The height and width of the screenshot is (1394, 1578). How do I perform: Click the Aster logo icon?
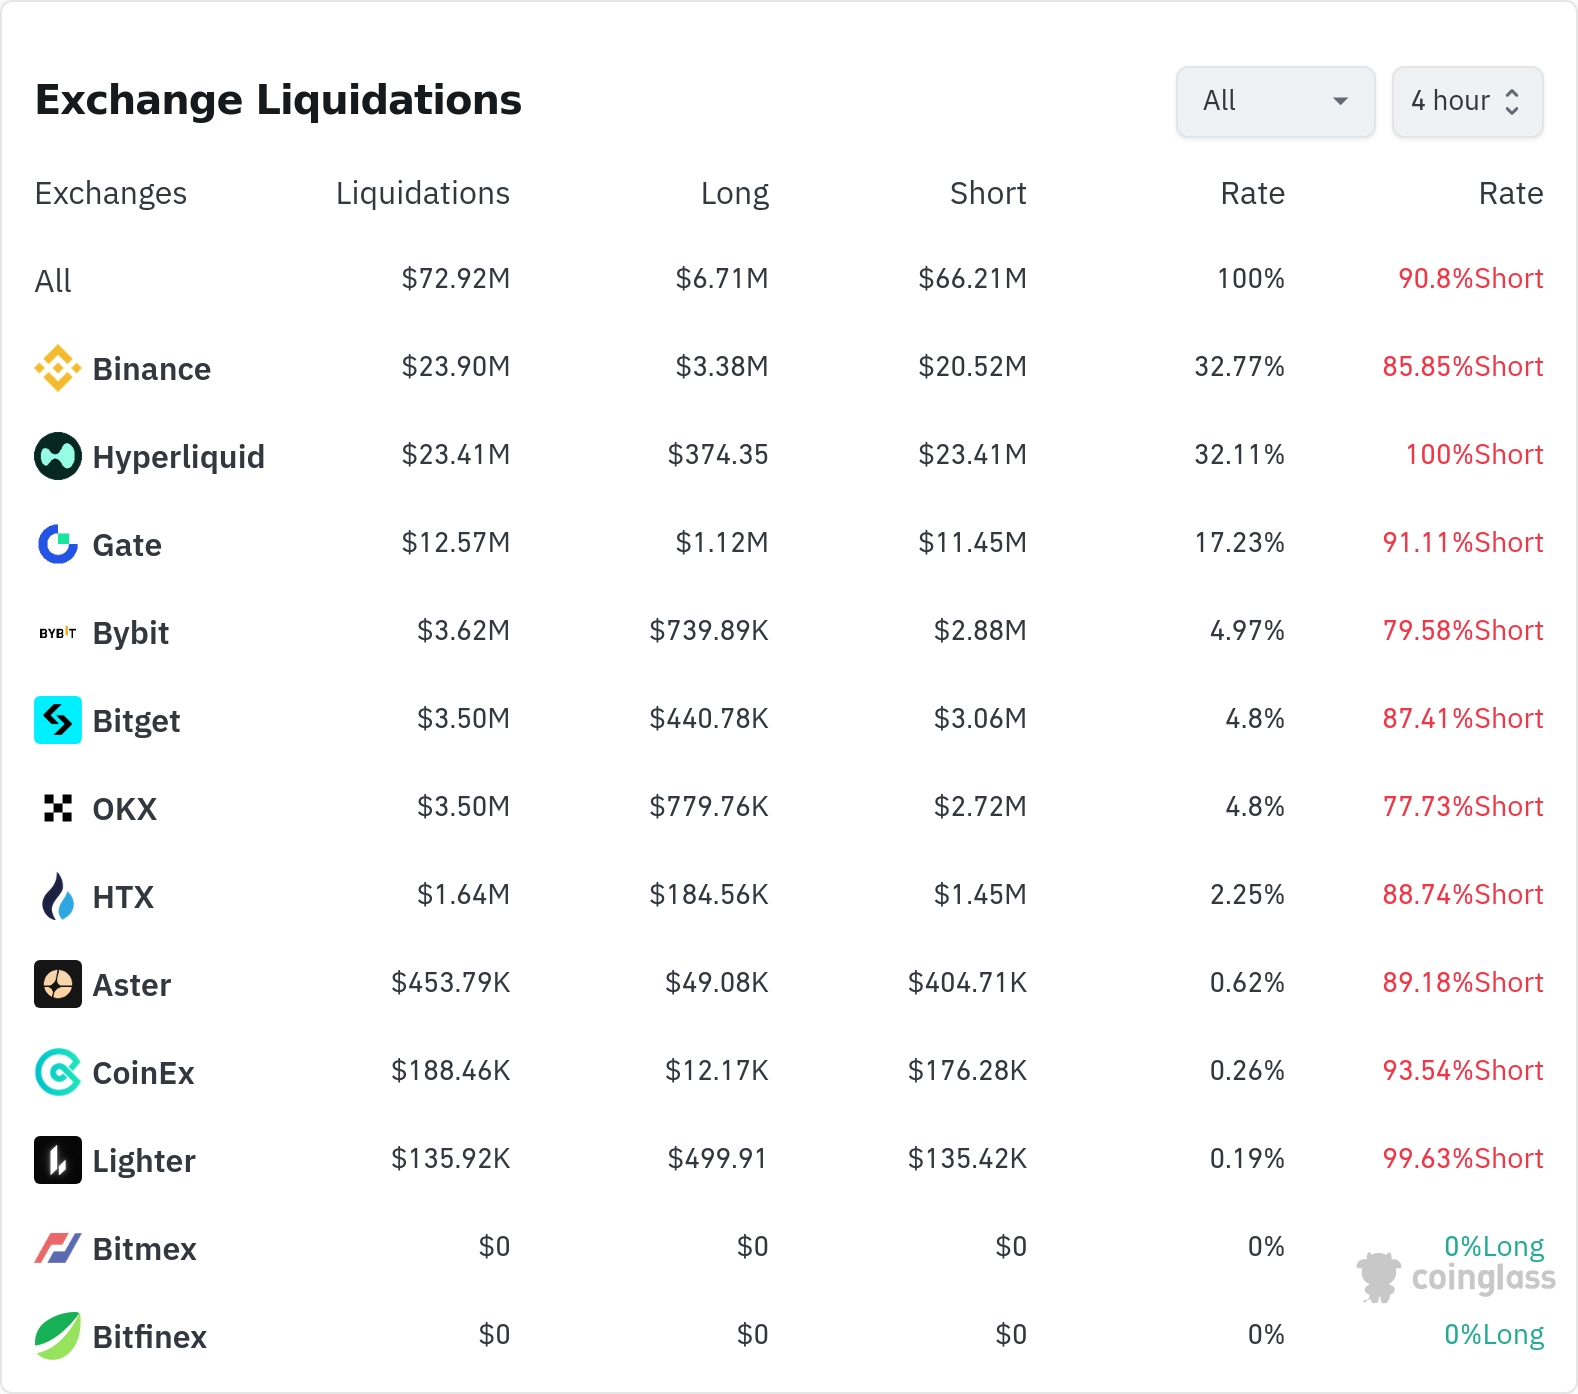tap(58, 984)
